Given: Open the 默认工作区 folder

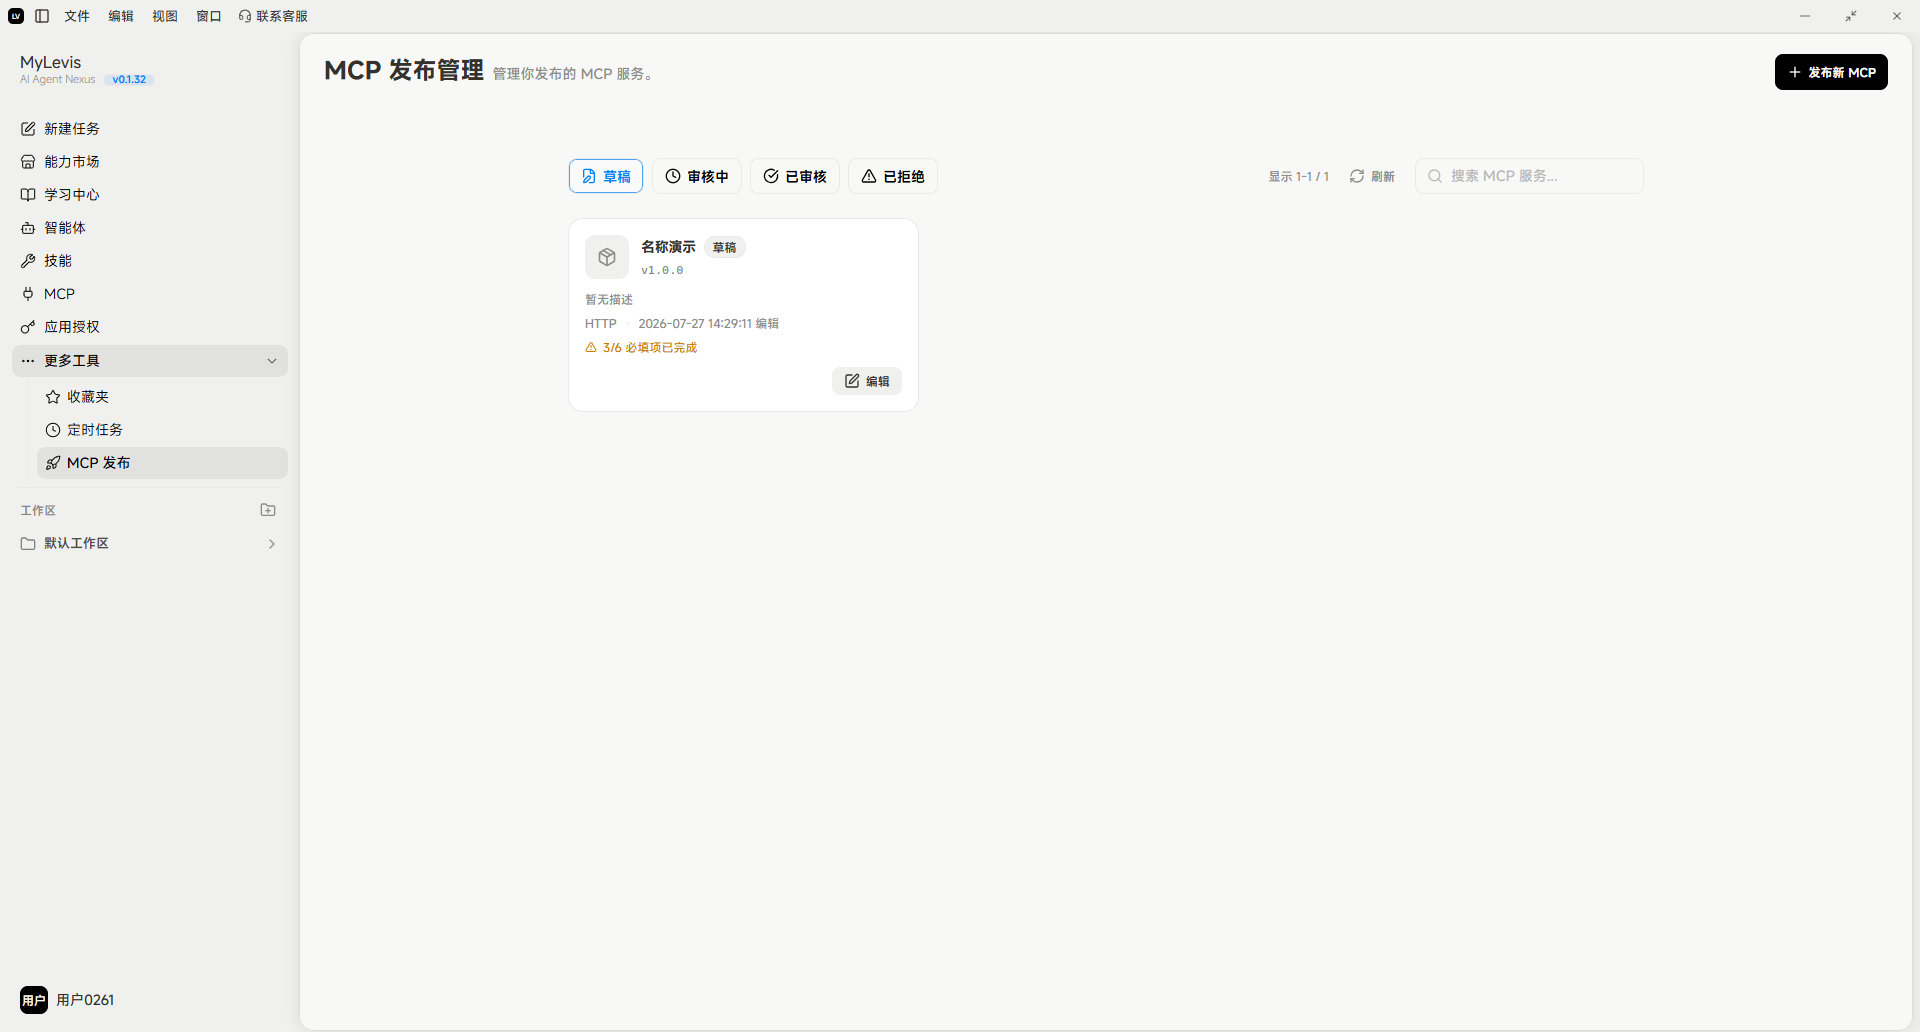Looking at the screenshot, I should point(150,543).
